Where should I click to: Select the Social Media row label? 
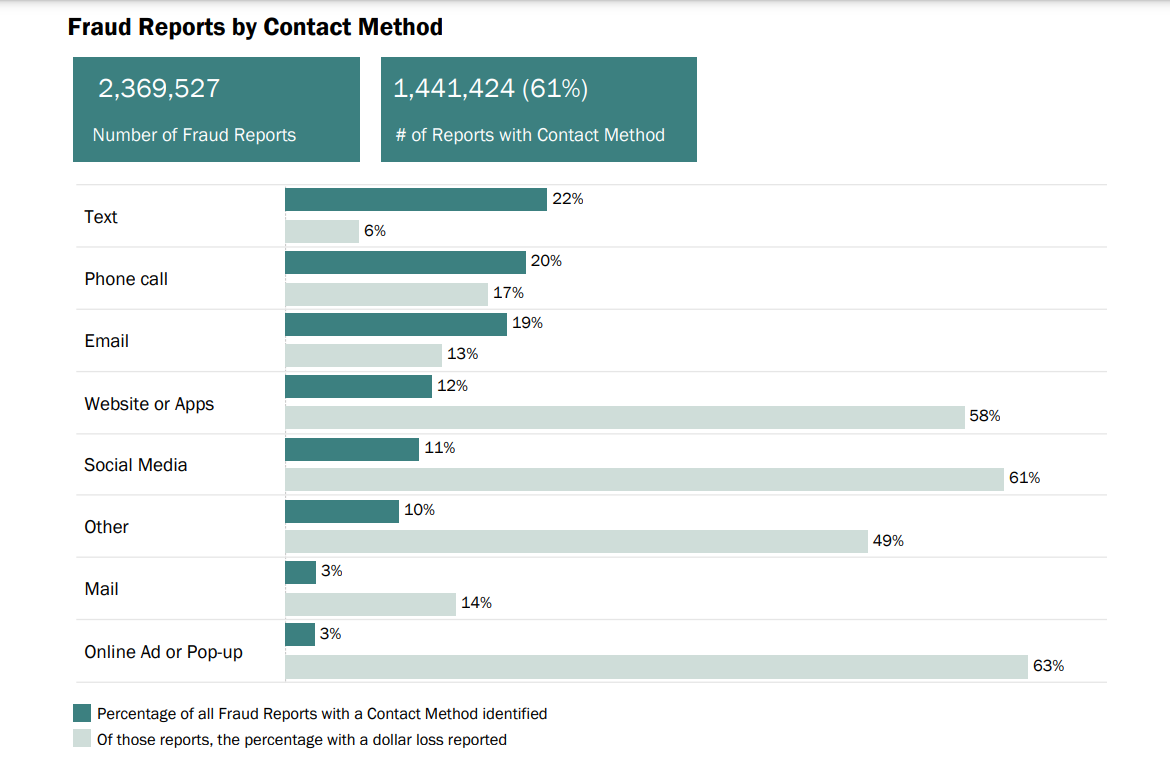coord(136,465)
